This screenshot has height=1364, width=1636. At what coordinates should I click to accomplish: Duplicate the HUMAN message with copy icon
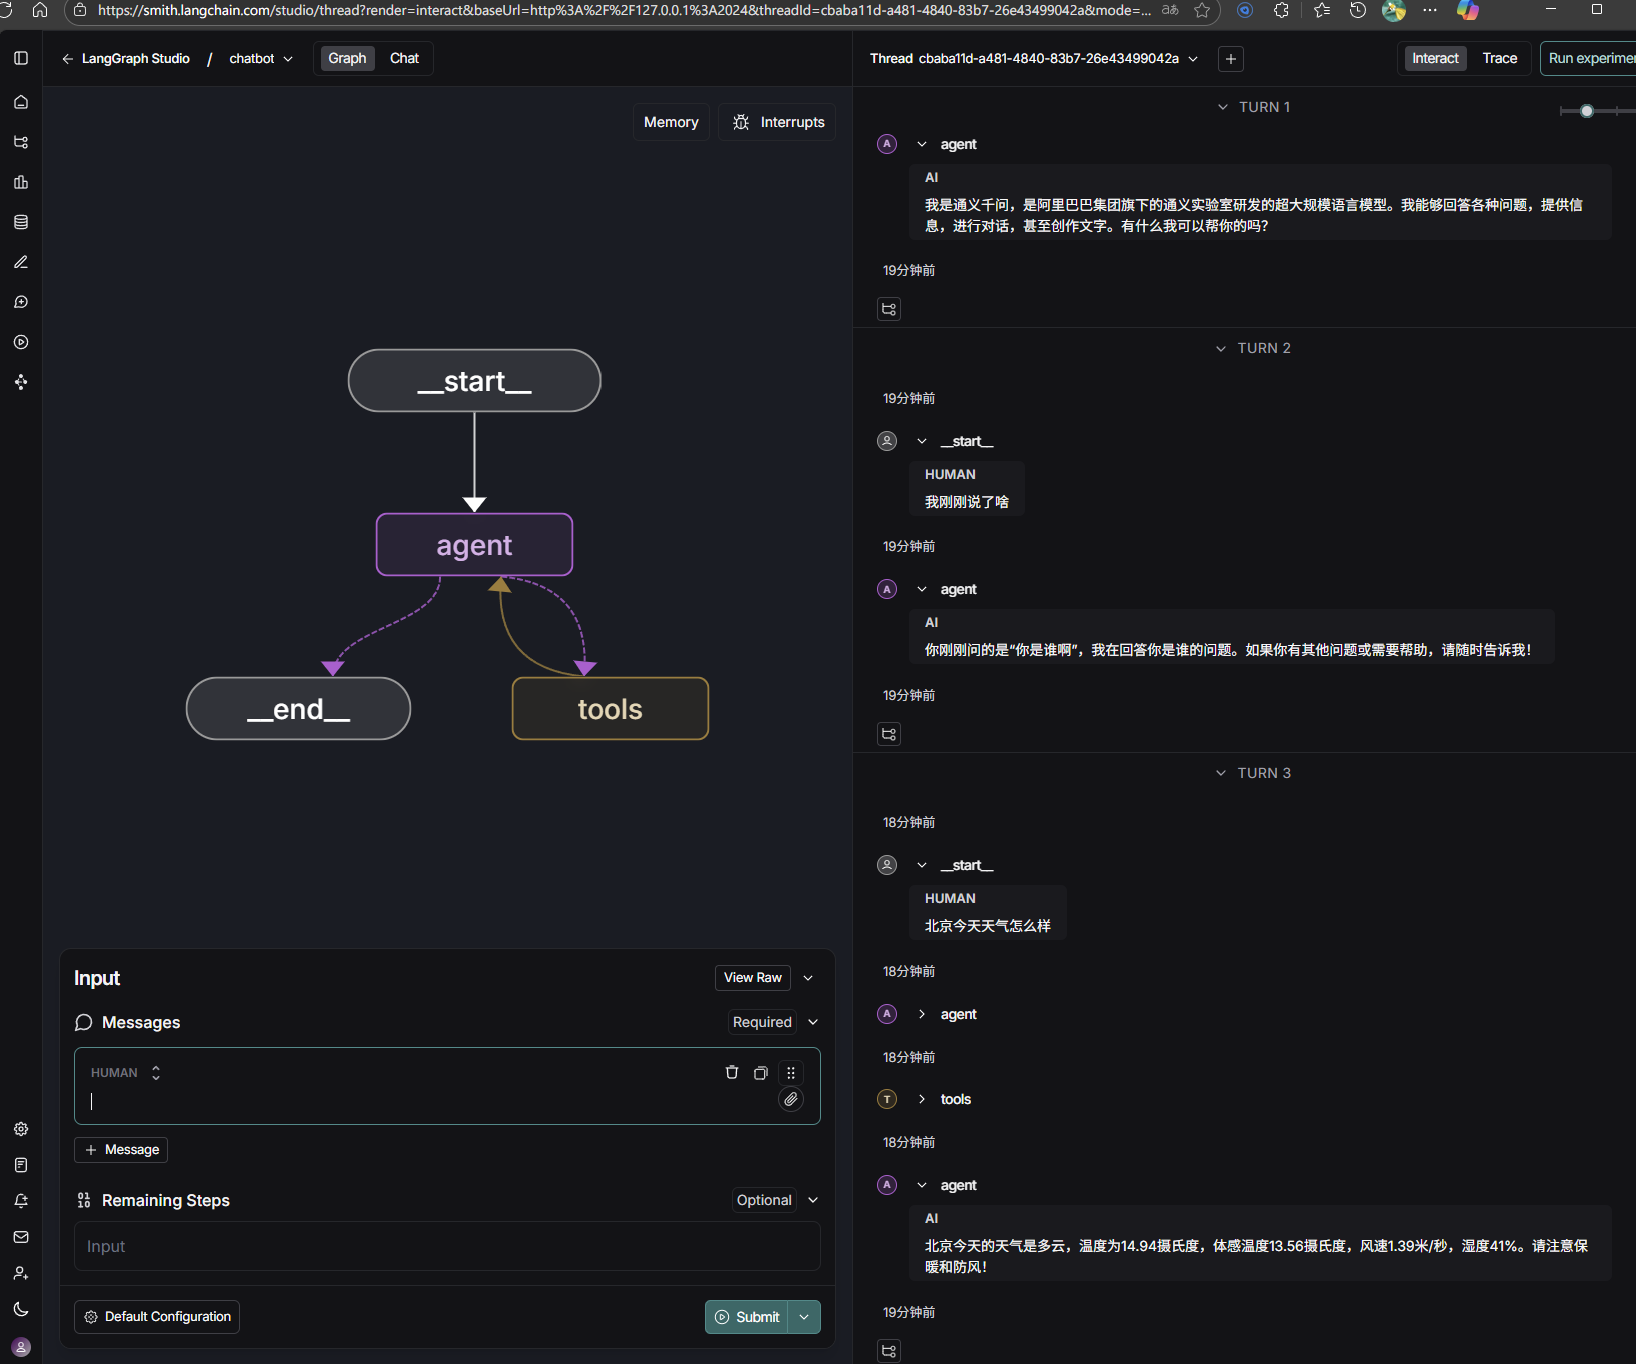click(x=761, y=1072)
